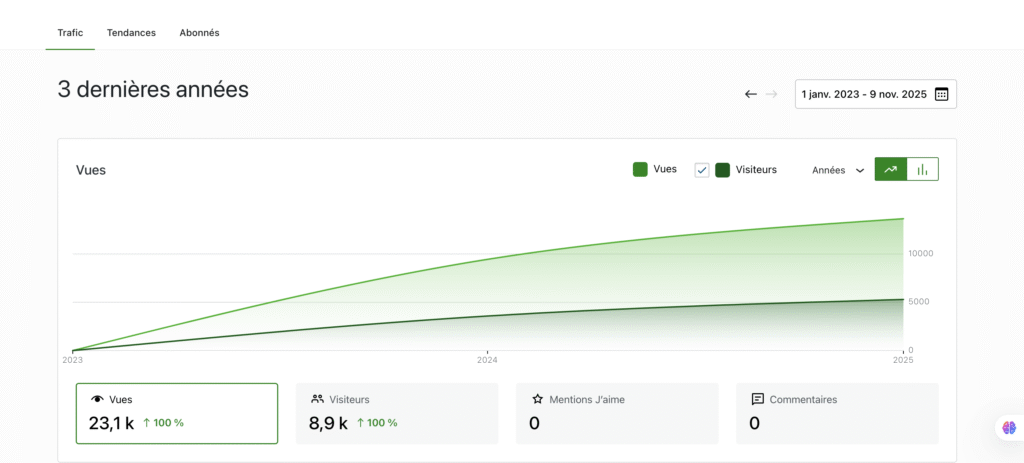Switch to the Tendances tab

pyautogui.click(x=131, y=32)
